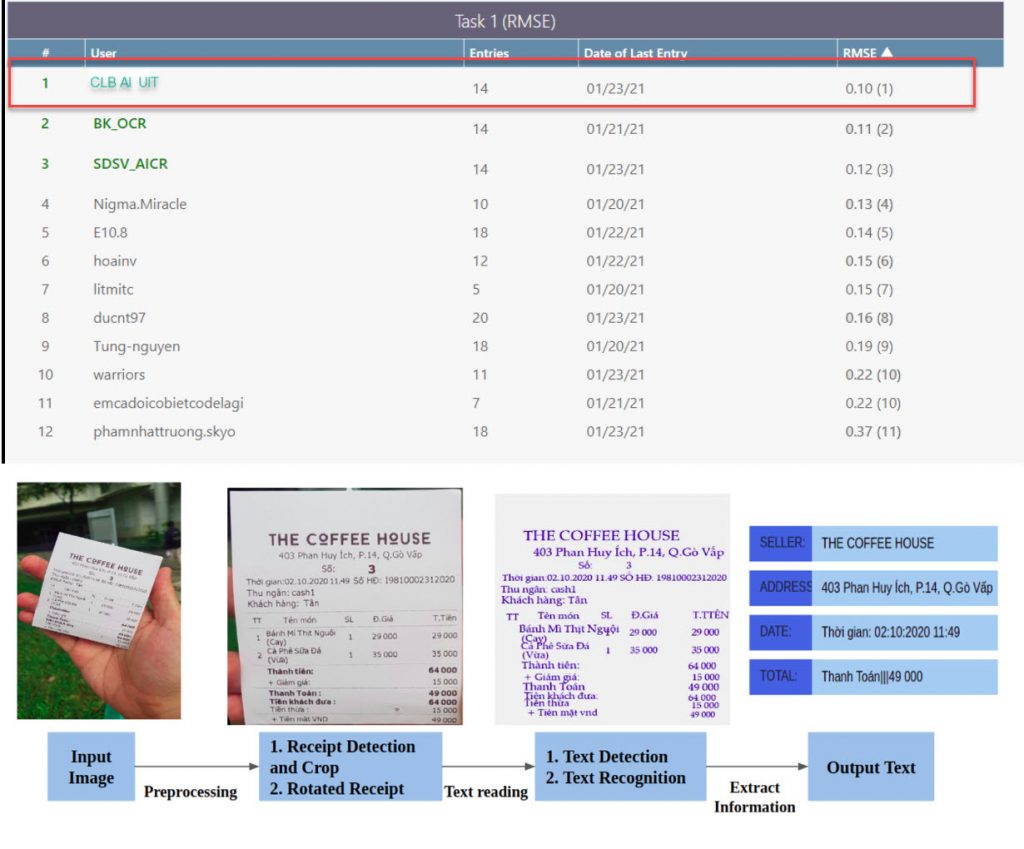Open CLB AI UIT user link
The height and width of the screenshot is (849, 1024).
click(125, 83)
